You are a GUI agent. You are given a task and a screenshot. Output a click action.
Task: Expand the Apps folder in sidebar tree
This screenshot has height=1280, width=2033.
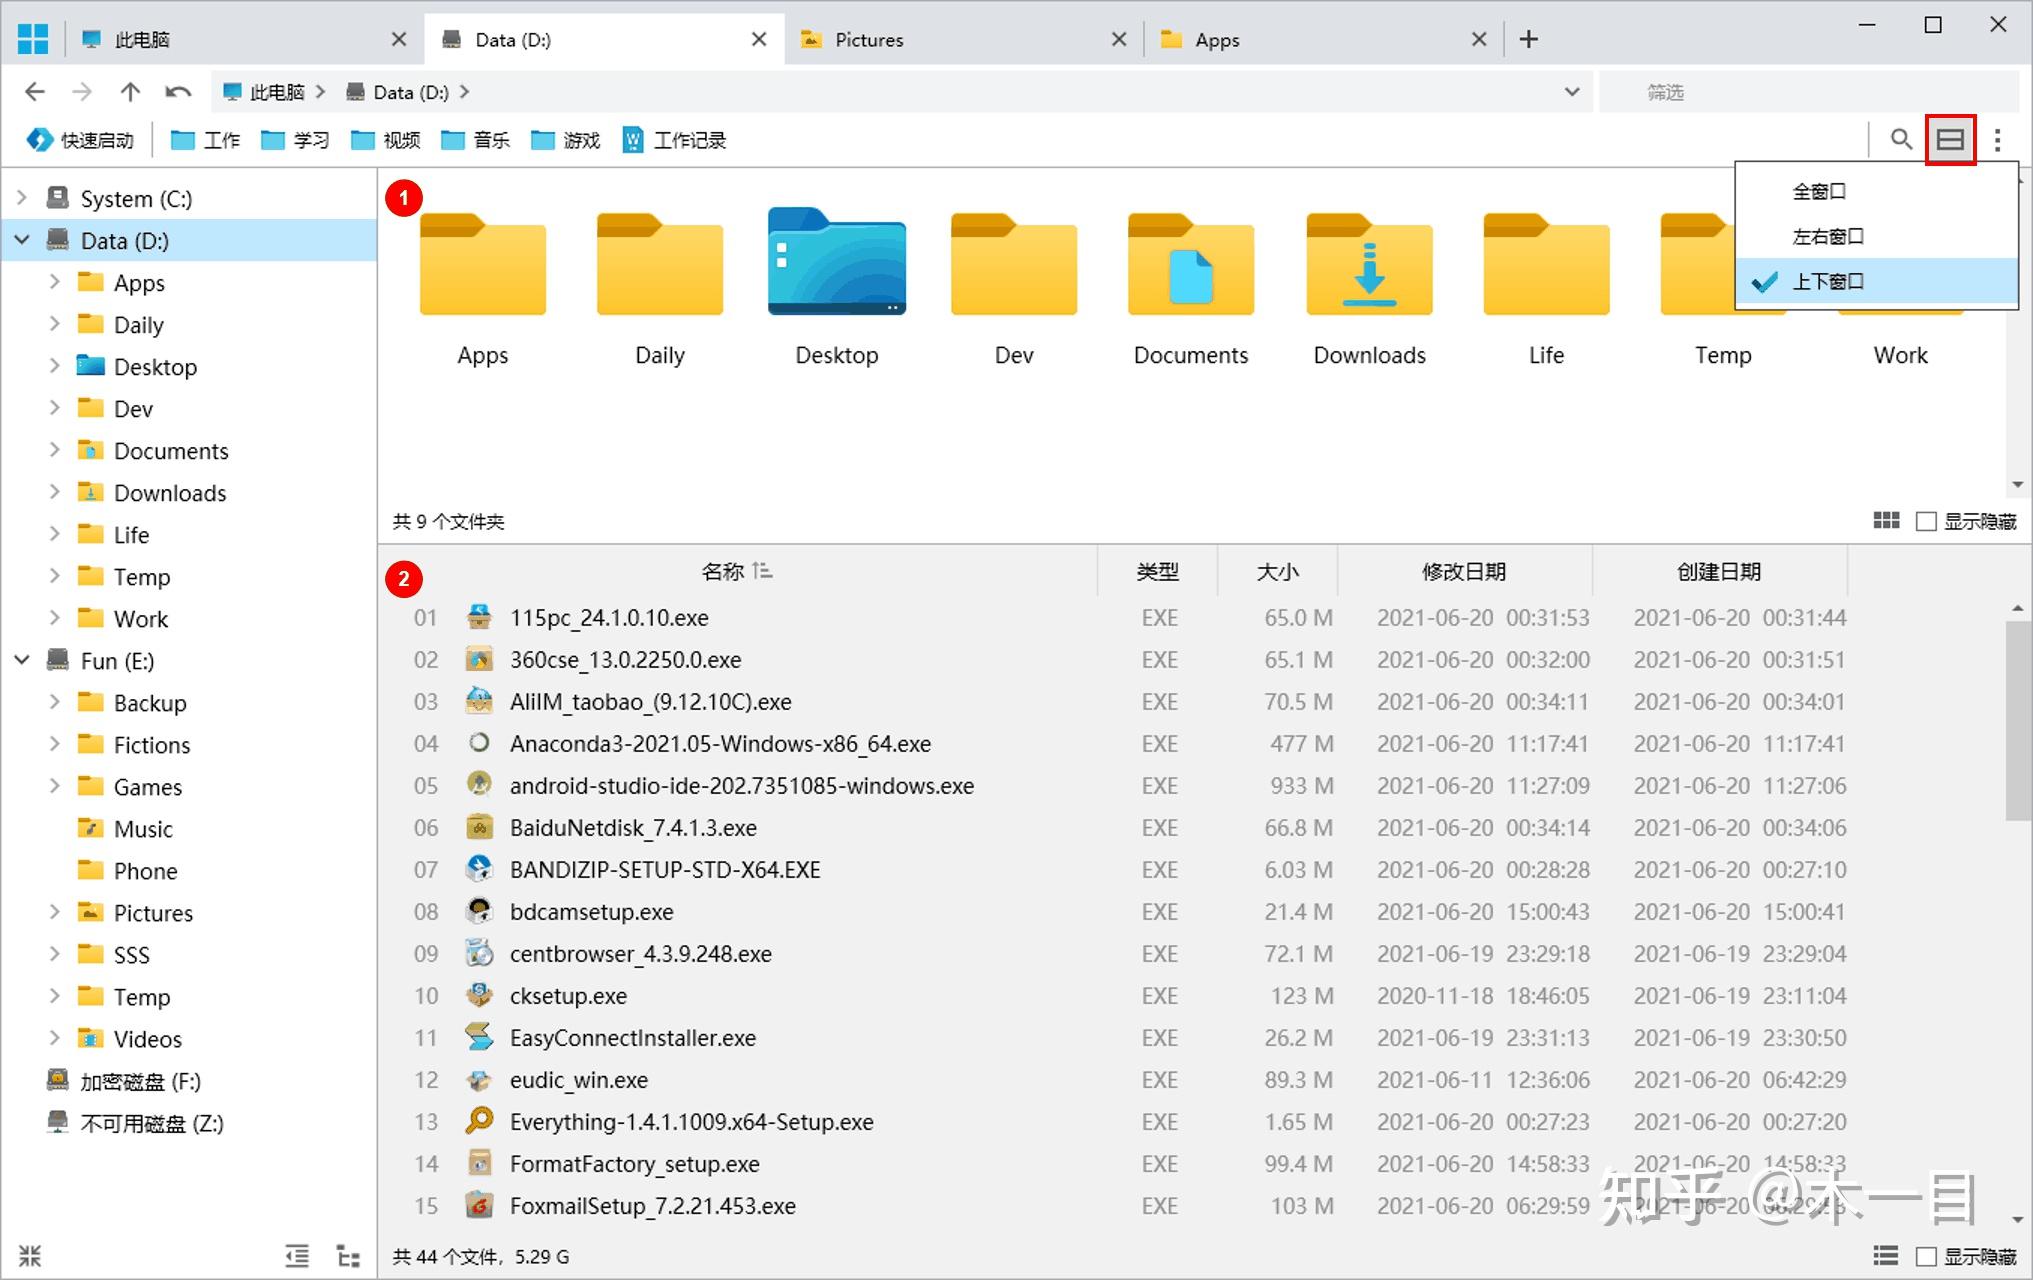tap(55, 282)
